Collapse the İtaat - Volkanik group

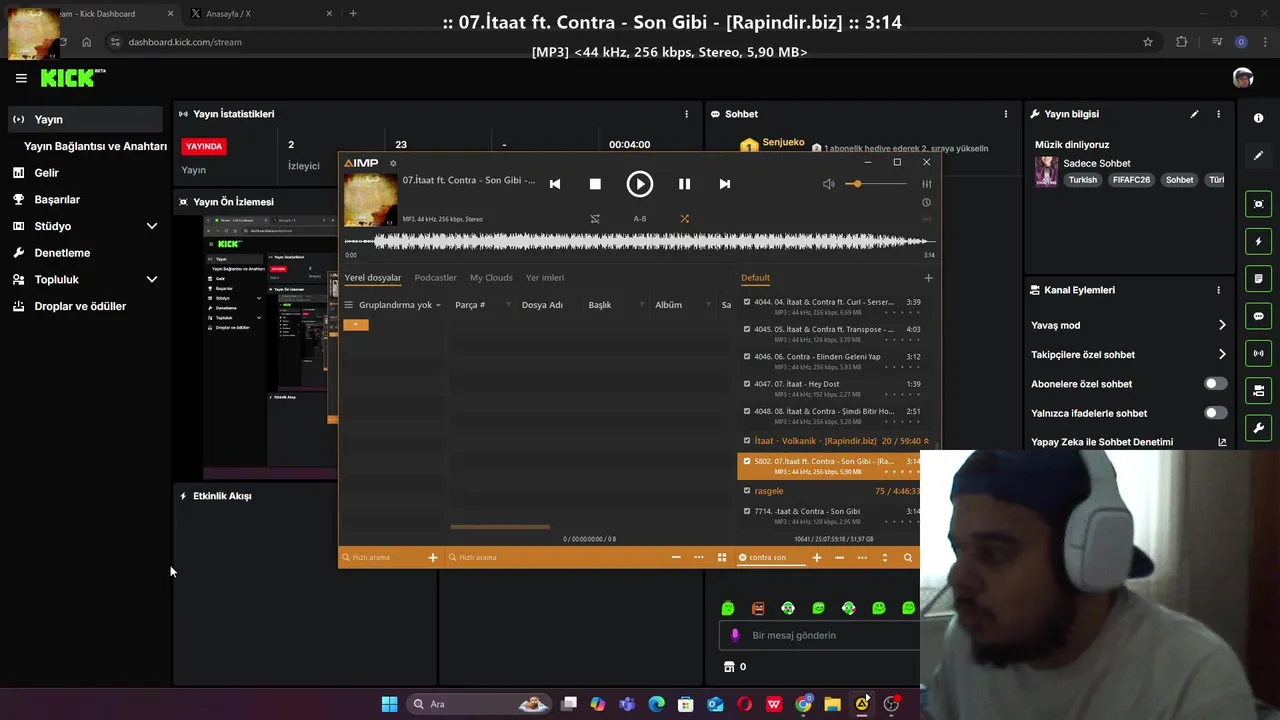tap(926, 441)
